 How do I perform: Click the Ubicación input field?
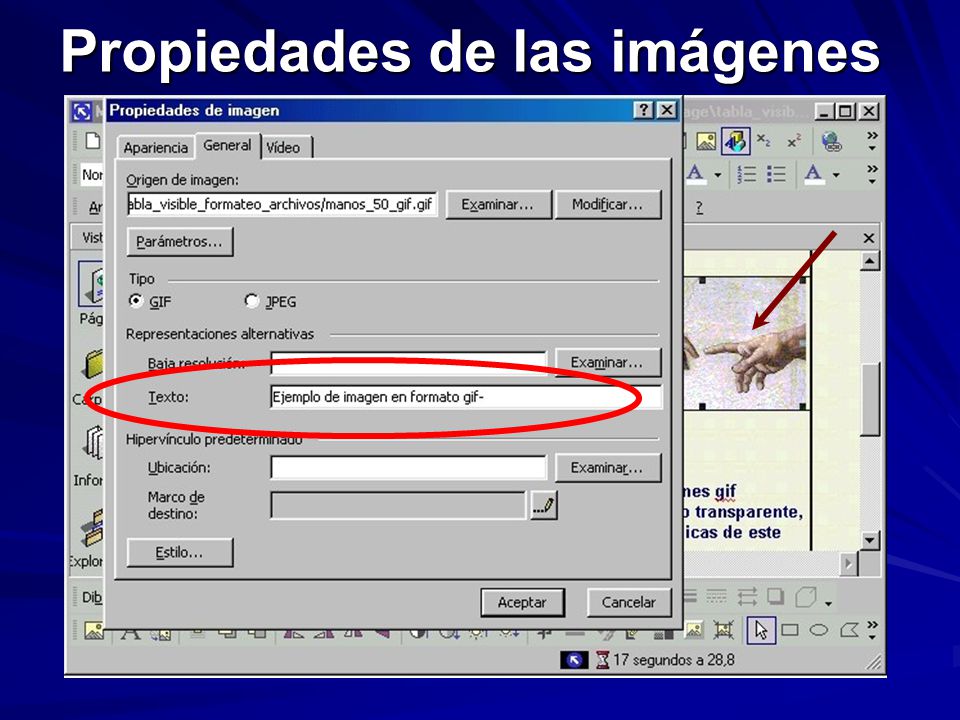coord(408,468)
